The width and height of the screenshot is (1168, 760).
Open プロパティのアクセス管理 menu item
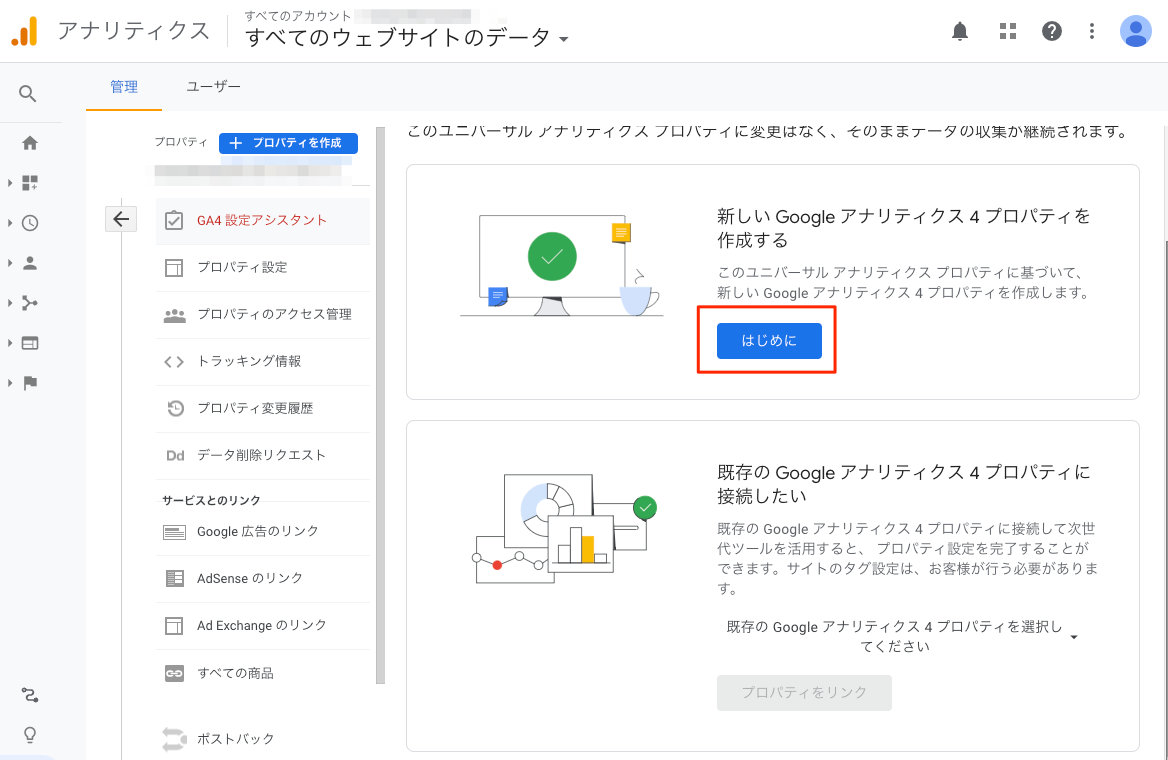pos(262,314)
